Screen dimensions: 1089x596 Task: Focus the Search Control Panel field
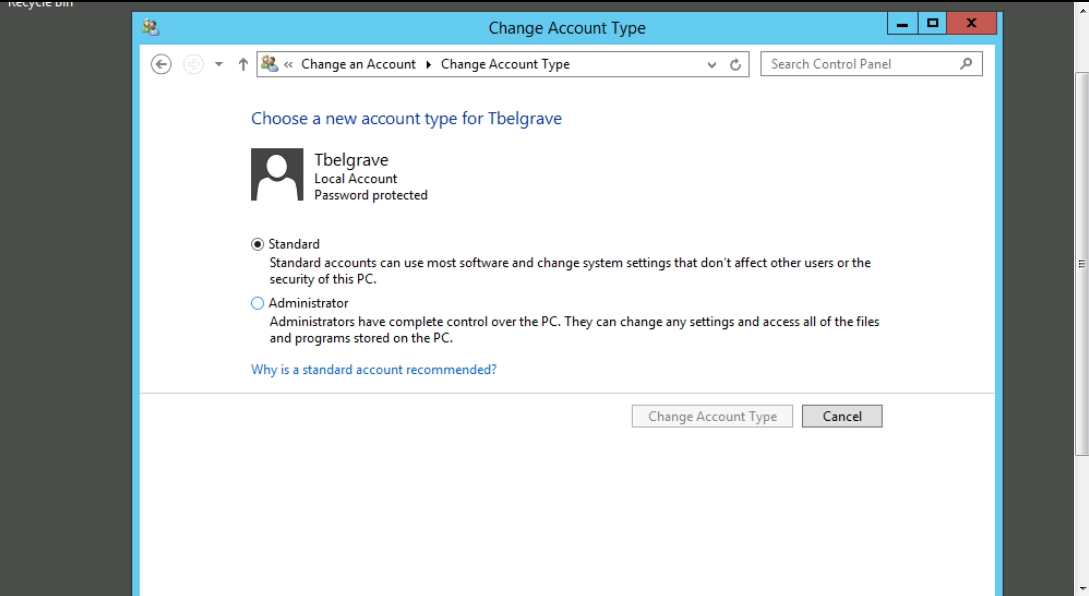point(872,64)
